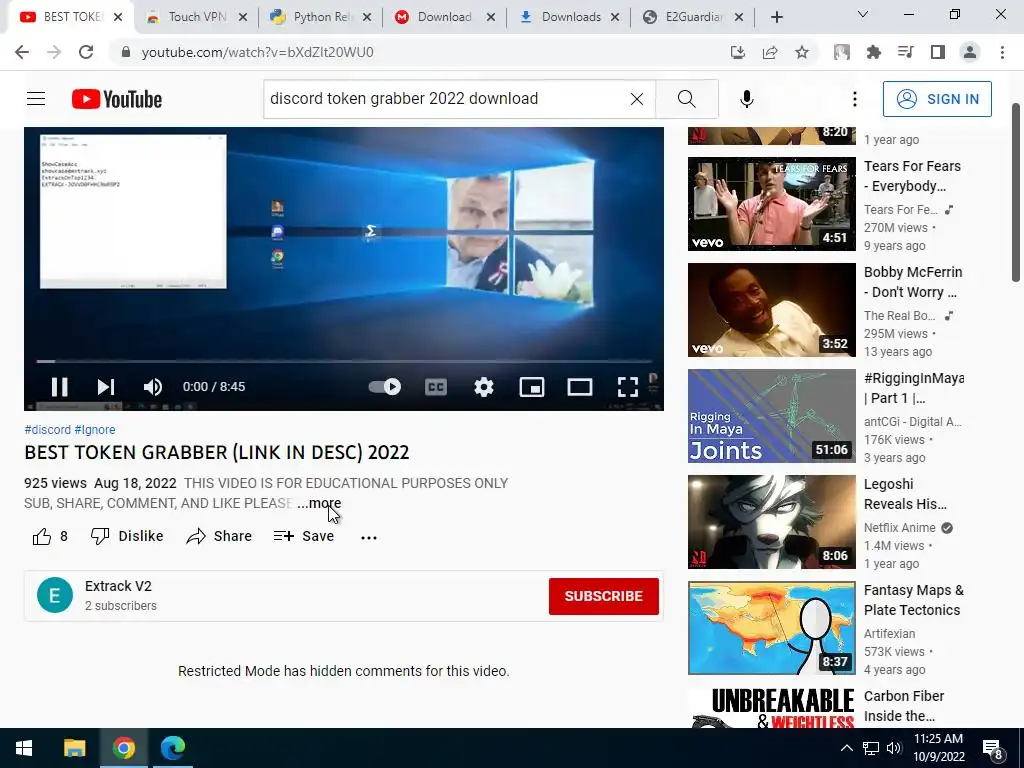Click the video progress bar
Image resolution: width=1024 pixels, height=768 pixels.
[344, 360]
